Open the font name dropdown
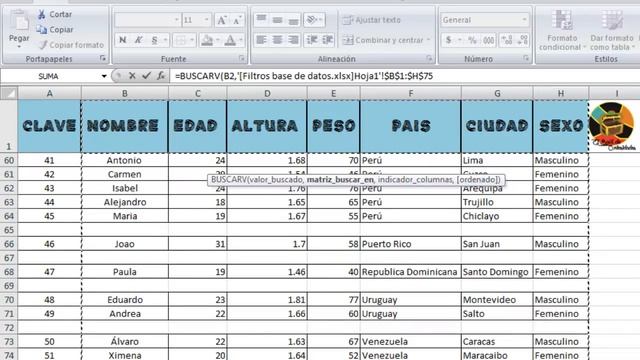 [176, 20]
